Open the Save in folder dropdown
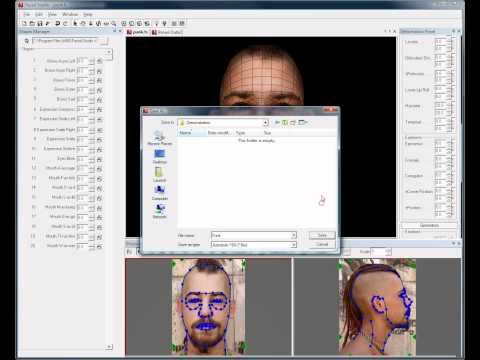480x360 pixels. 266,123
